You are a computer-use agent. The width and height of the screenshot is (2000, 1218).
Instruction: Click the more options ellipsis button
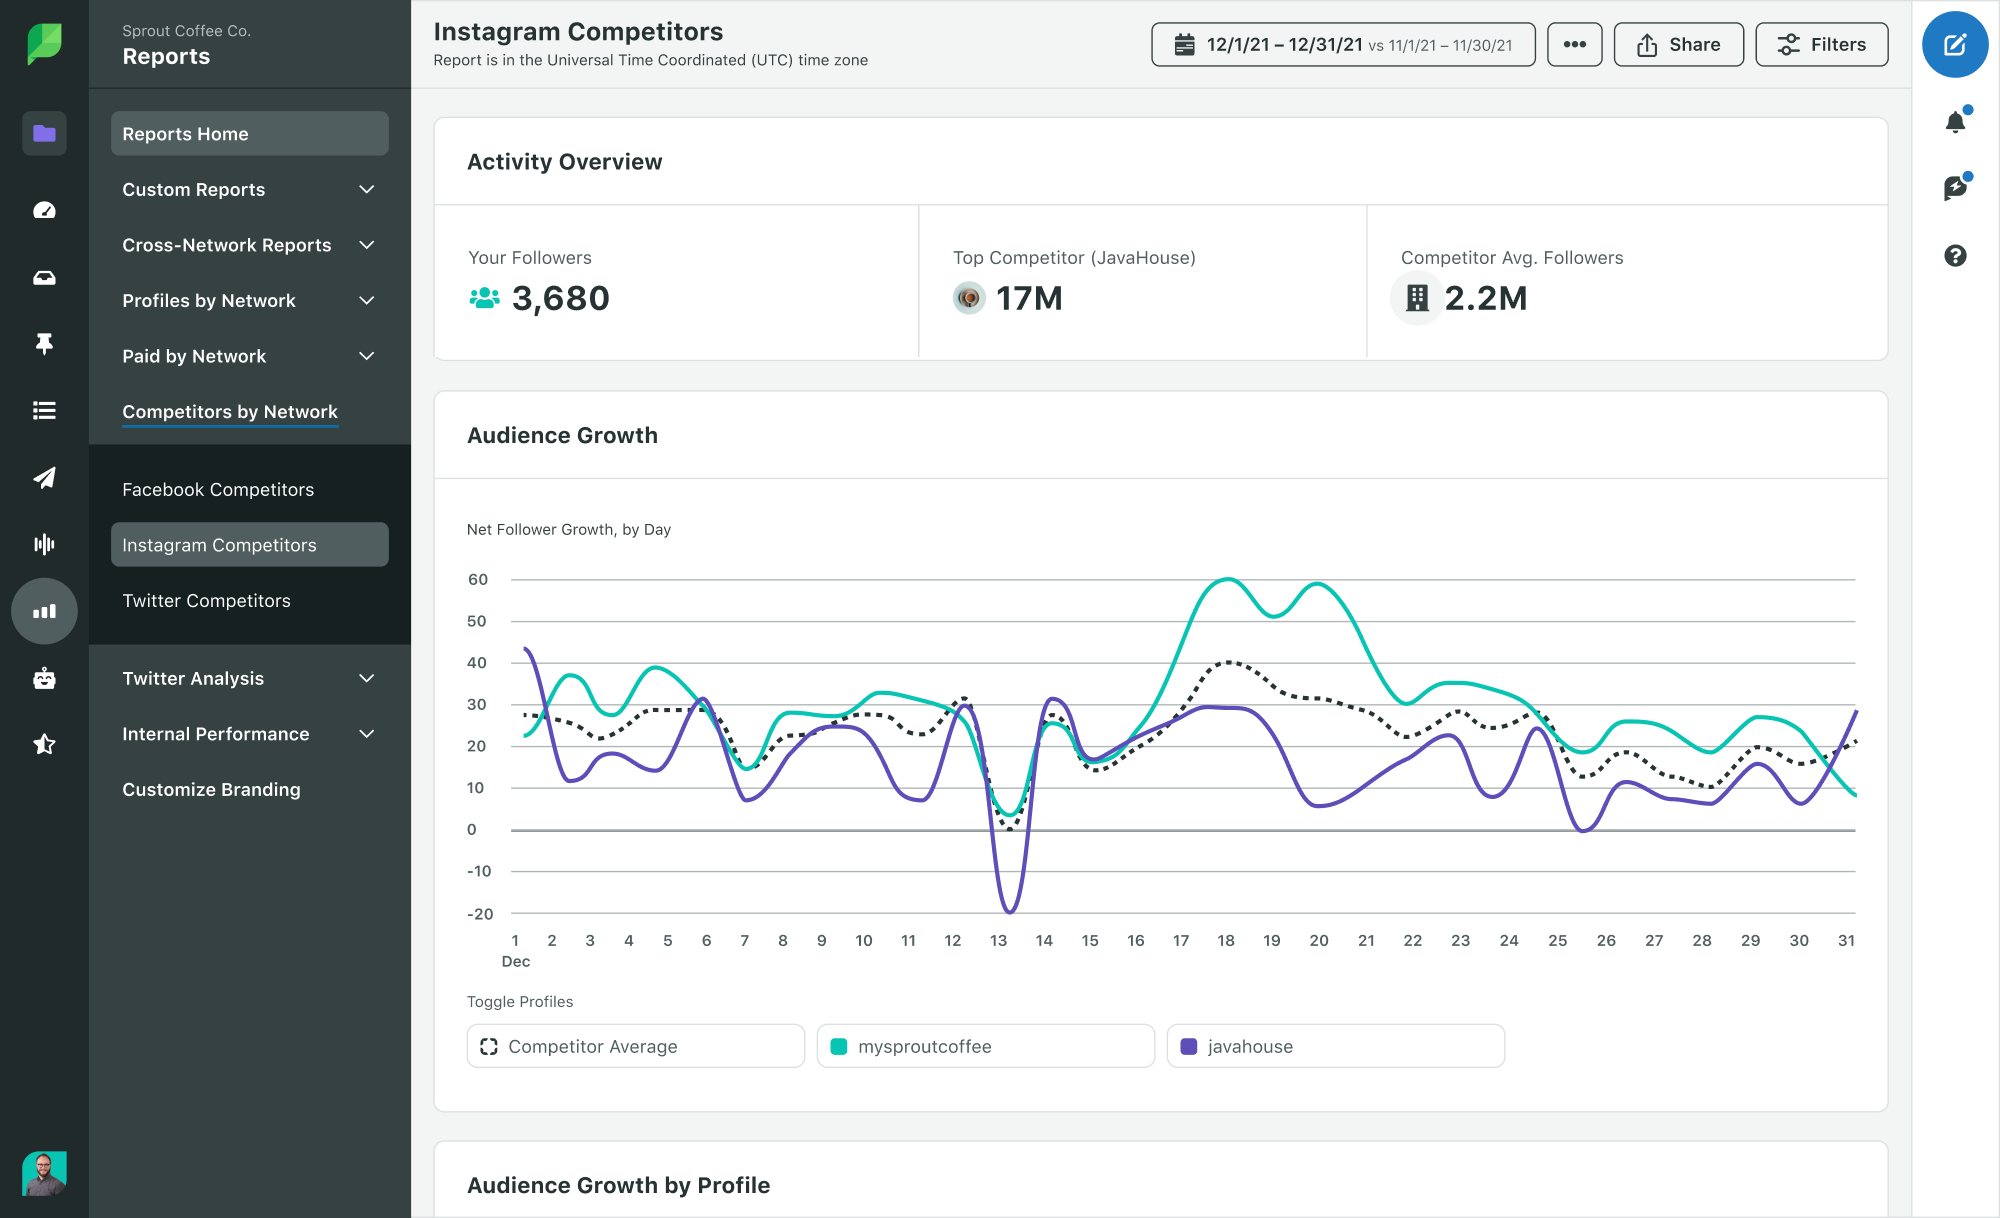coord(1573,44)
